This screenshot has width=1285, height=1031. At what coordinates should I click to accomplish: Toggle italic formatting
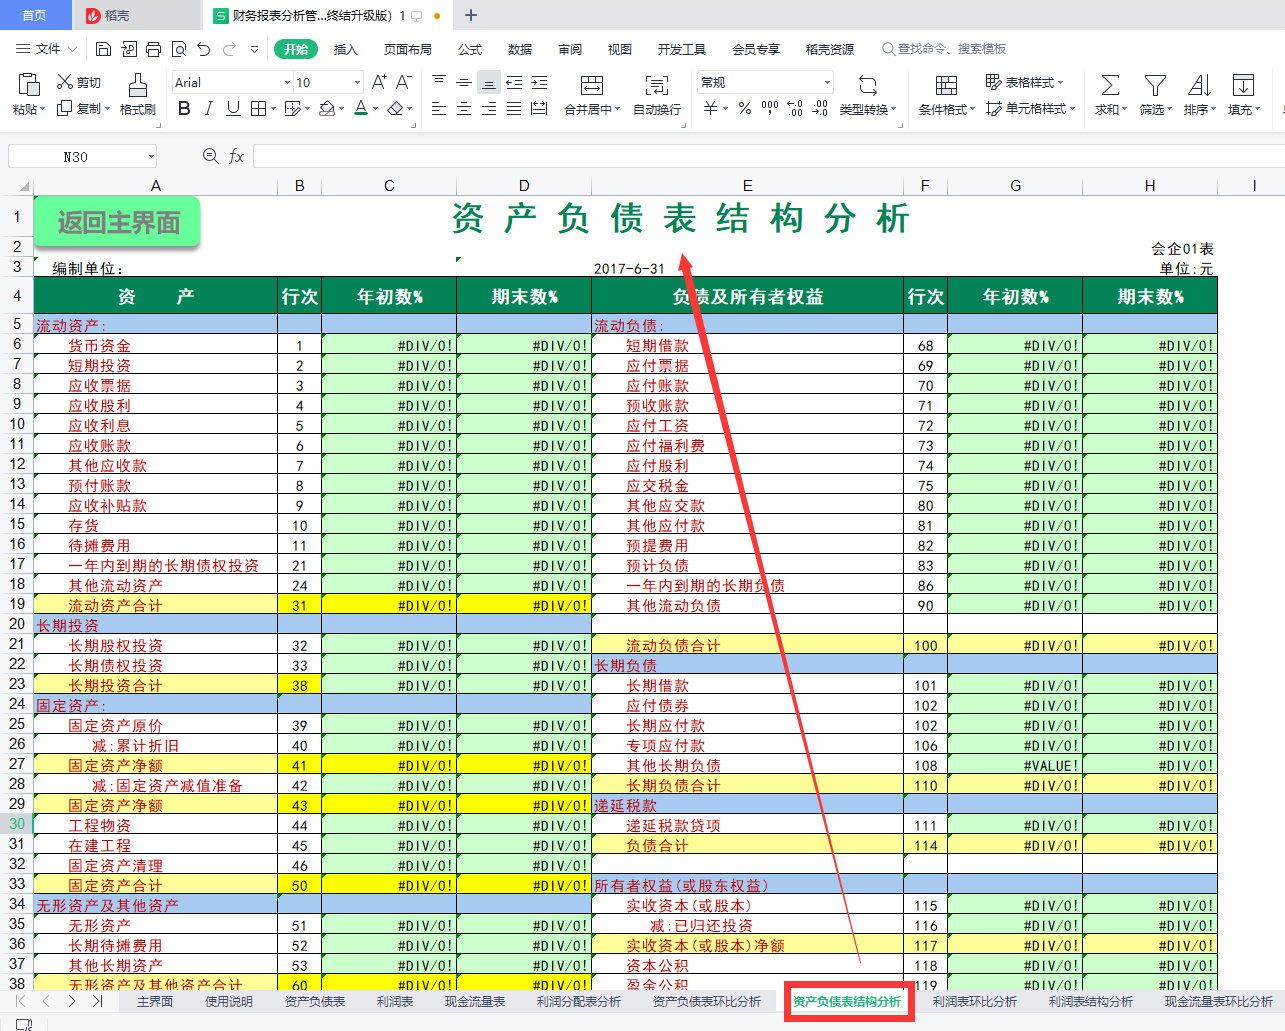[209, 108]
